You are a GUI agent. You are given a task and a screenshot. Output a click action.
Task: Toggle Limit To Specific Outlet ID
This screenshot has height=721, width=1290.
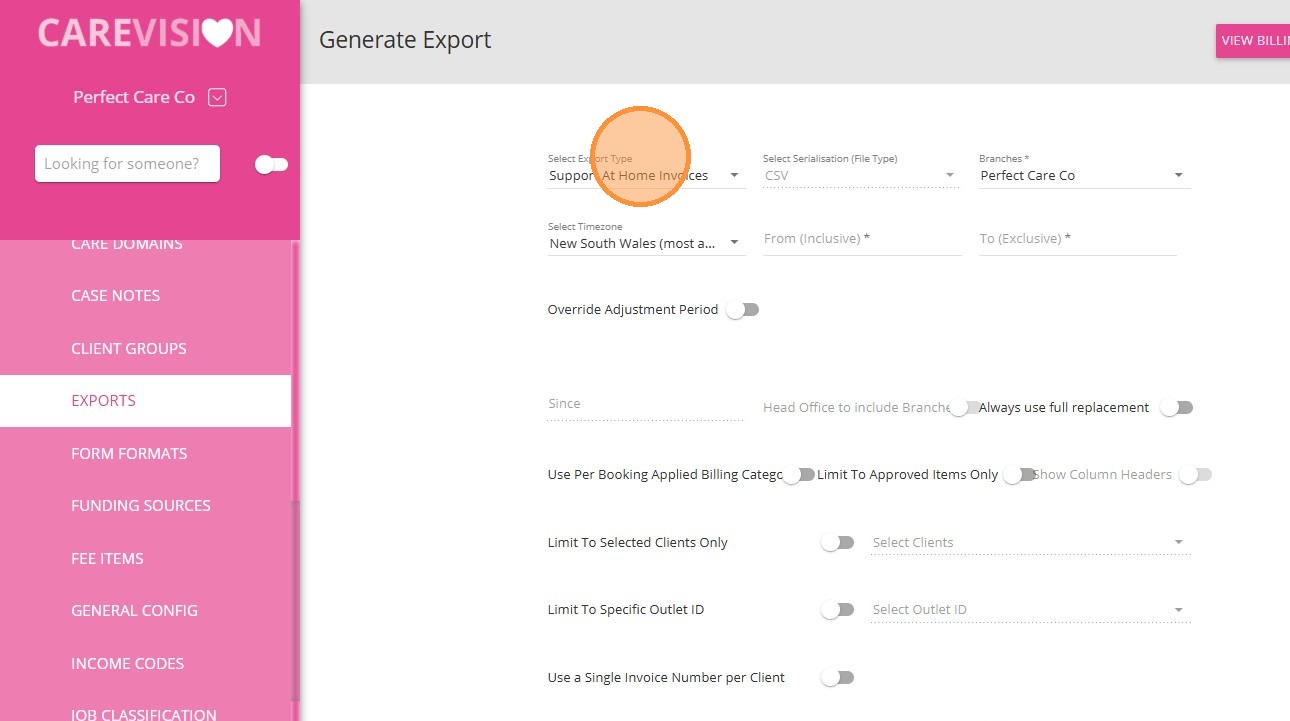coord(837,610)
